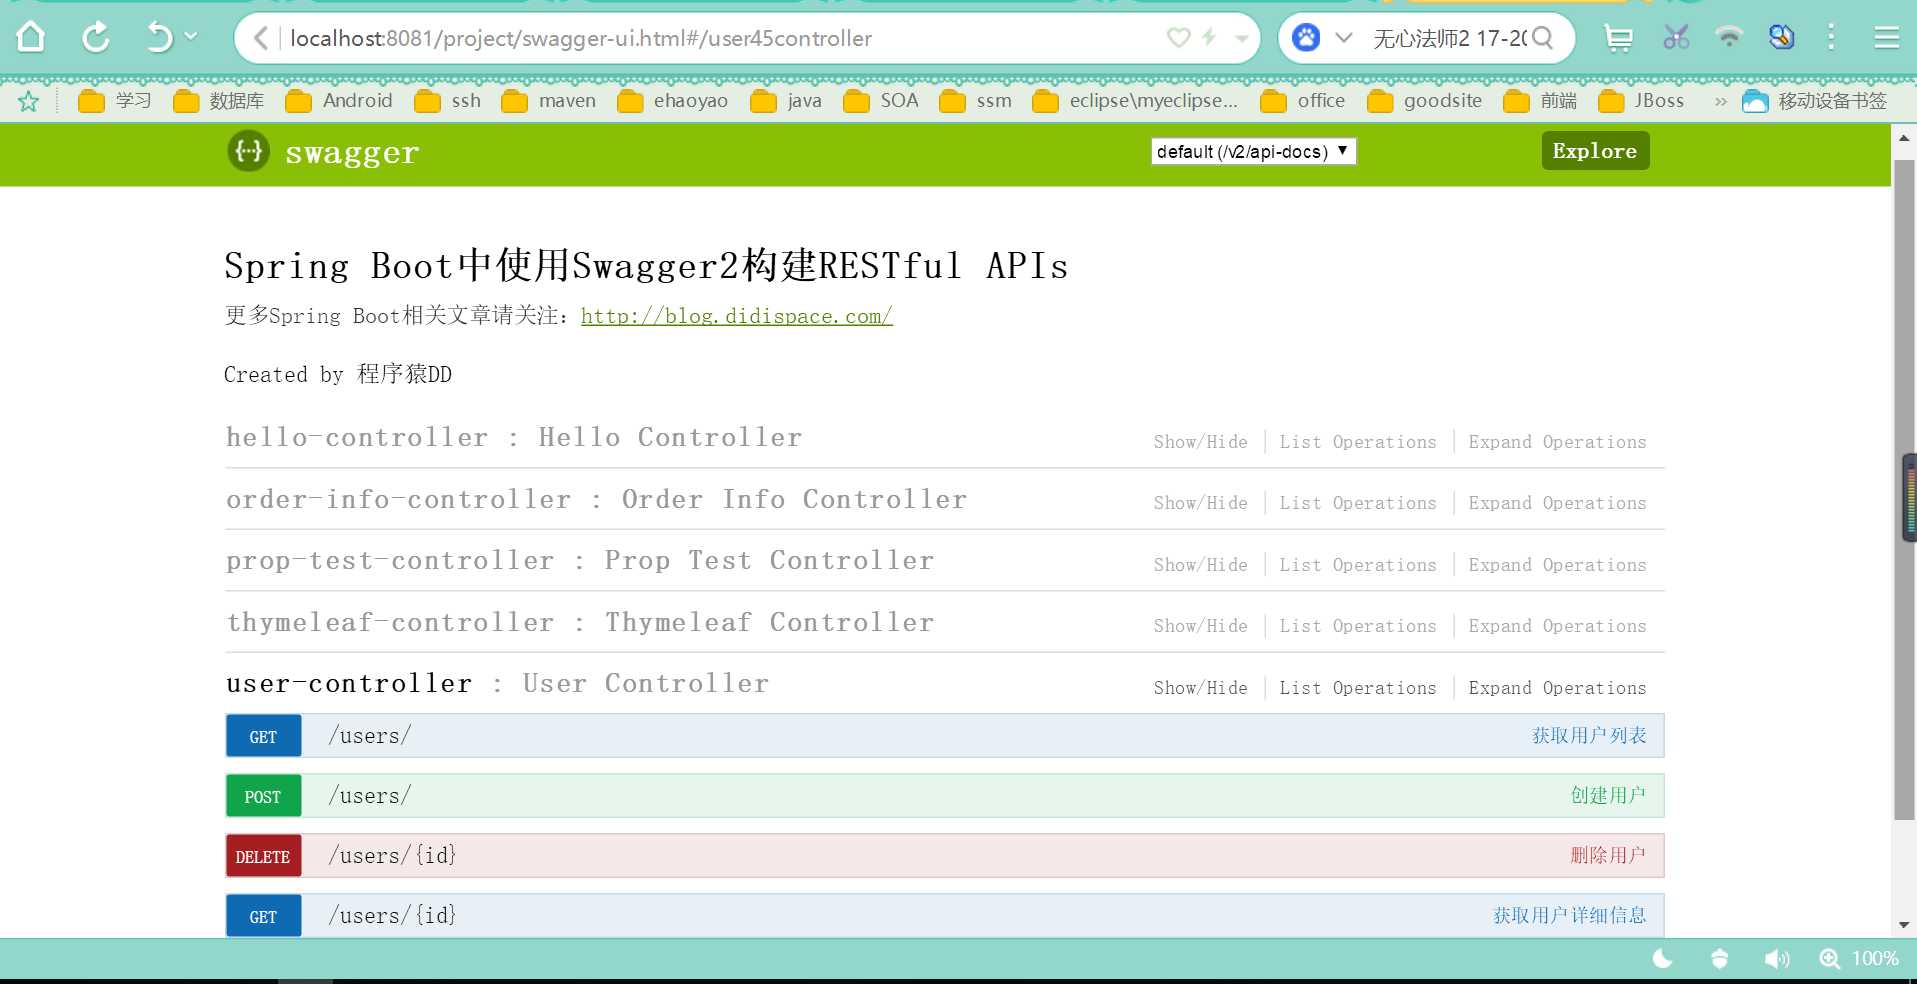The image size is (1917, 984).
Task: Click the Wi-Fi toolbar icon
Action: [x=1729, y=38]
